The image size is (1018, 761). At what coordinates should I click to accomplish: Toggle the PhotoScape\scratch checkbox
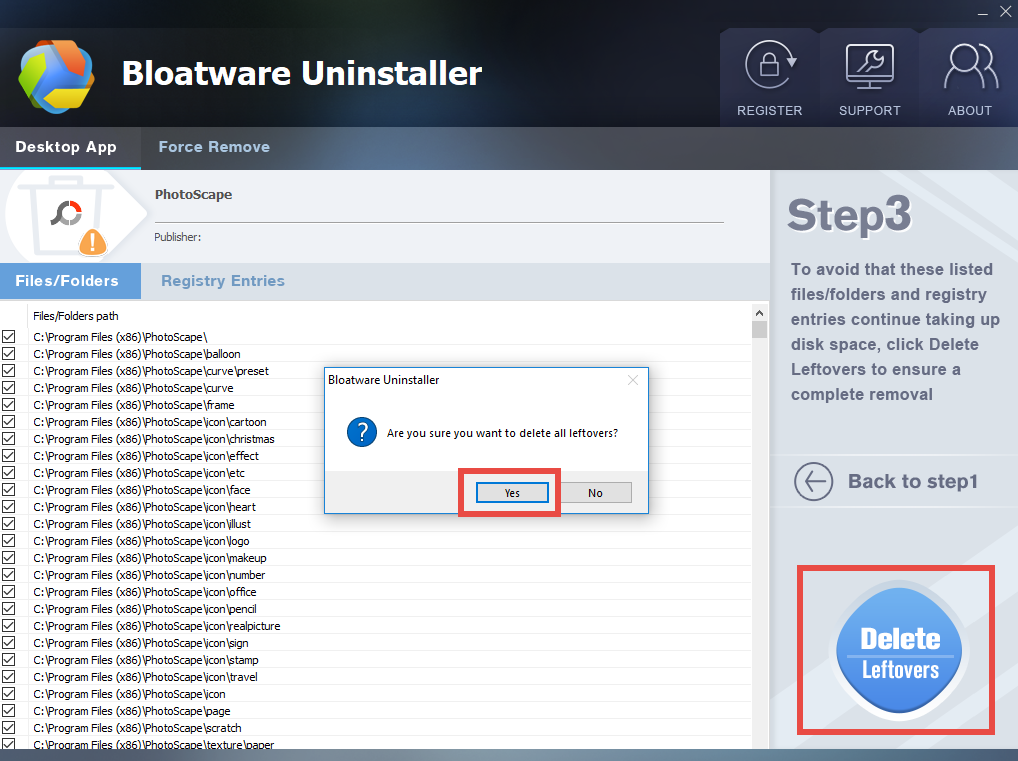[8, 728]
